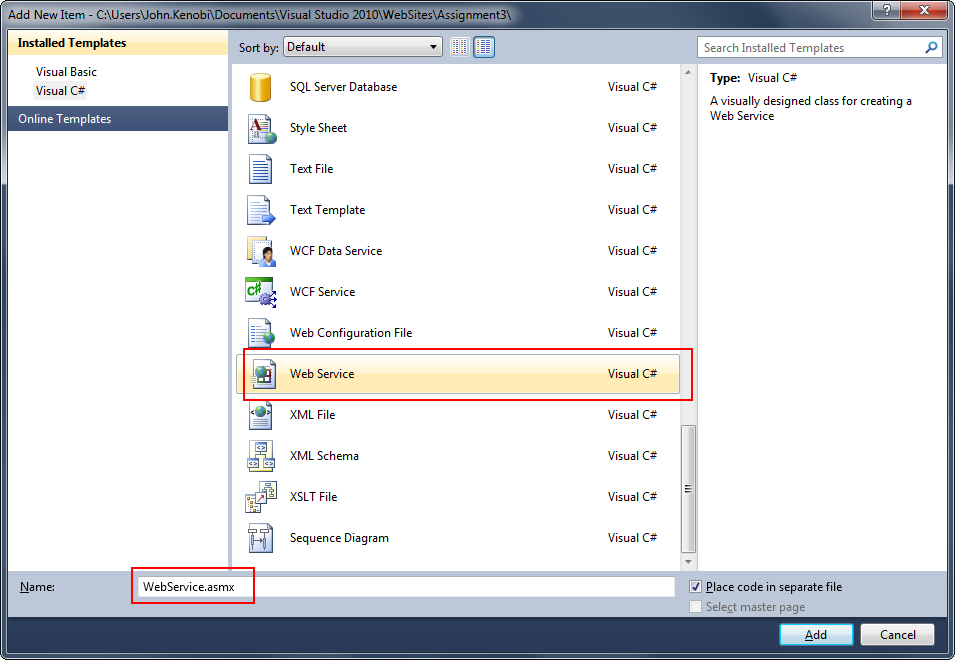The width and height of the screenshot is (955, 660).
Task: Open the Online Templates section
Action: tap(118, 119)
